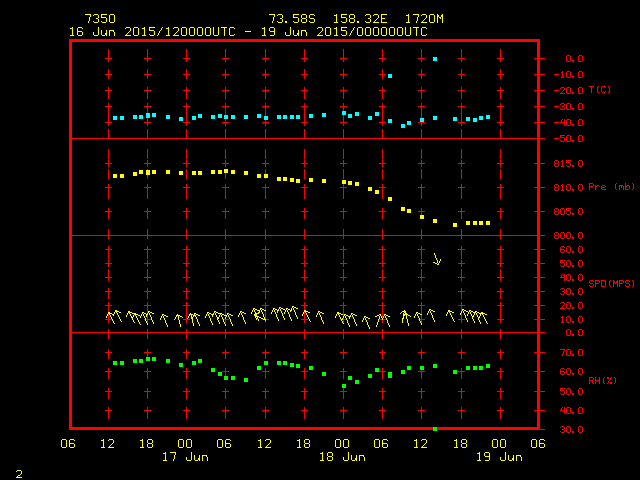Click the date range header text
Screen dimensions: 640x480
[248, 31]
